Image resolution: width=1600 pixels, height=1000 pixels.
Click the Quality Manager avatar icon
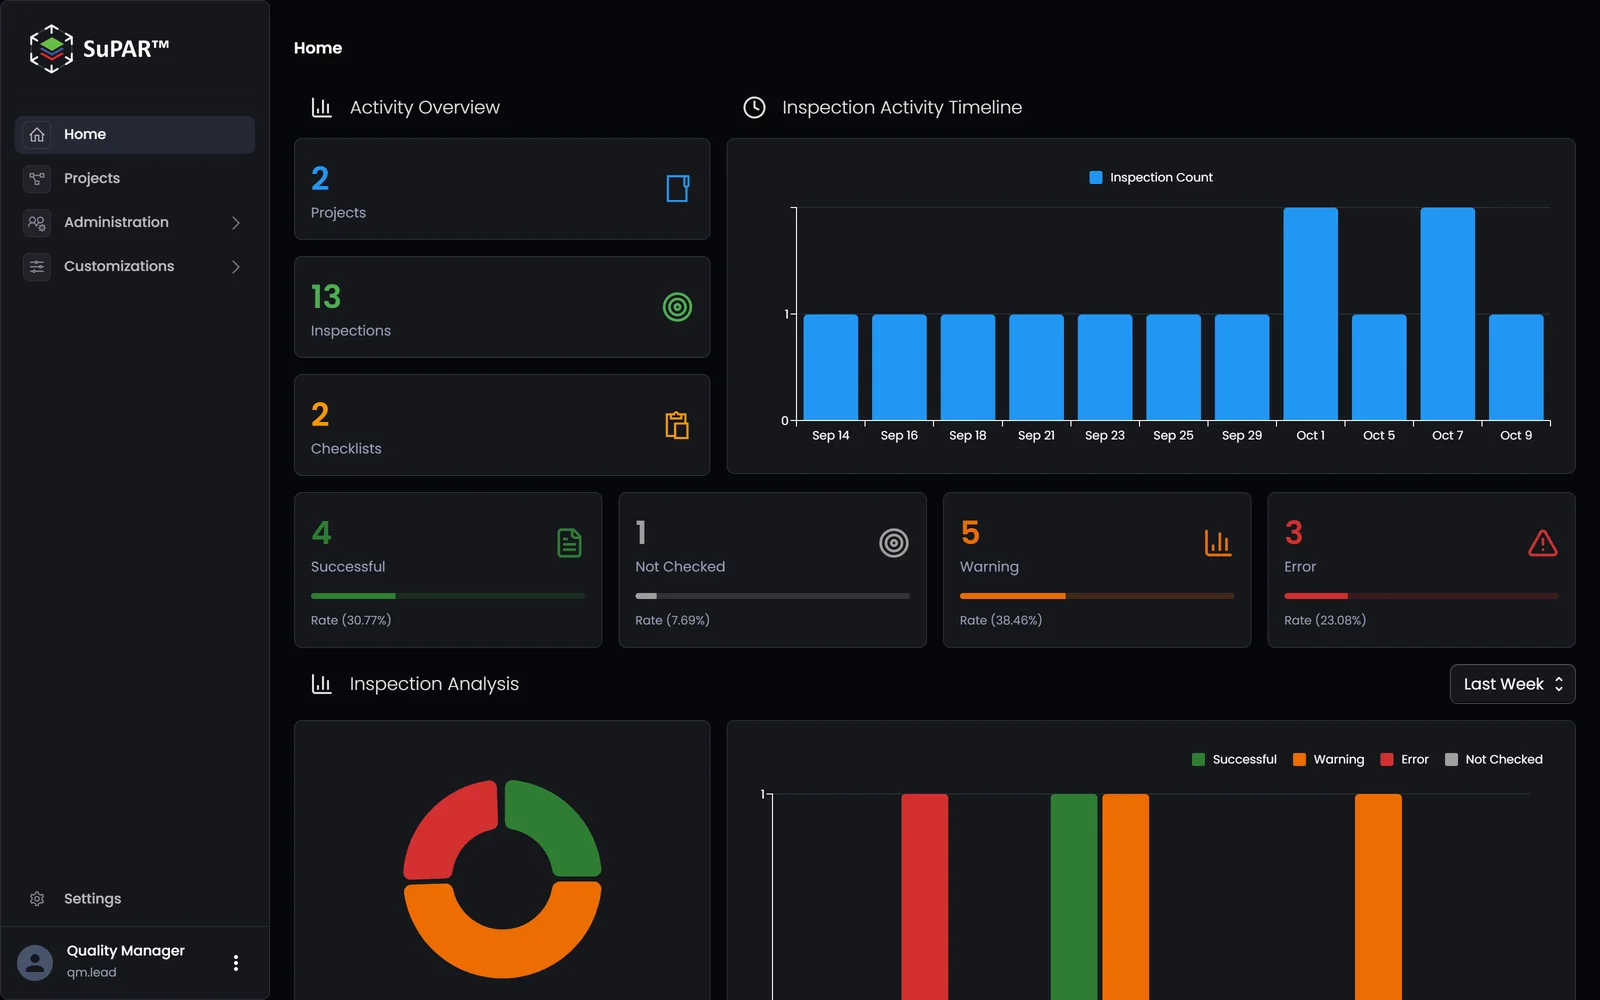pyautogui.click(x=35, y=963)
